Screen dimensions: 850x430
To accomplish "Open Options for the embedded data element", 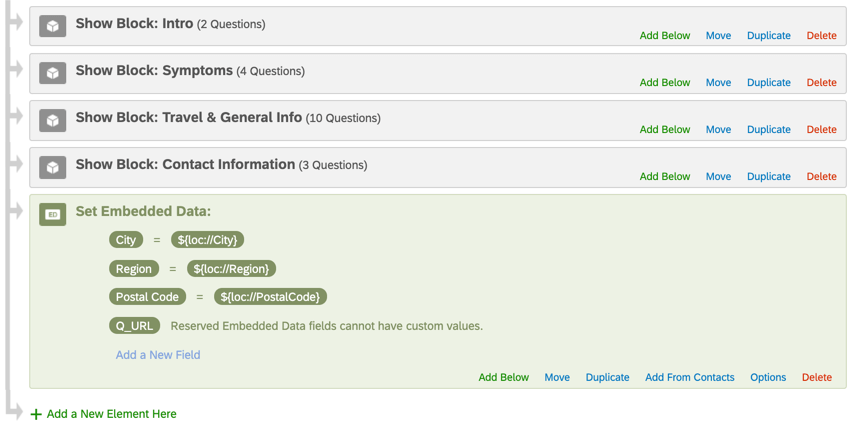I will pos(768,378).
